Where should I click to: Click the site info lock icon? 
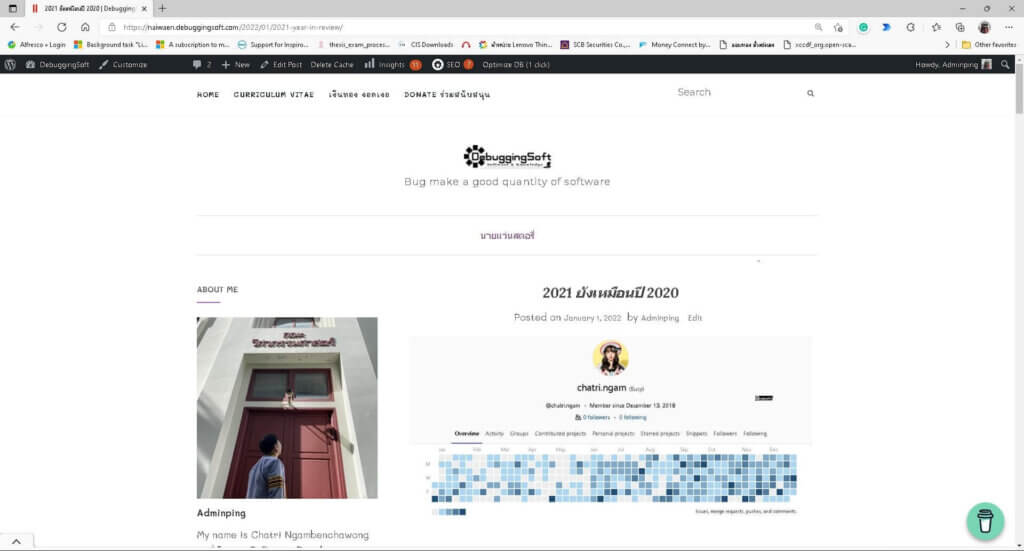click(112, 27)
